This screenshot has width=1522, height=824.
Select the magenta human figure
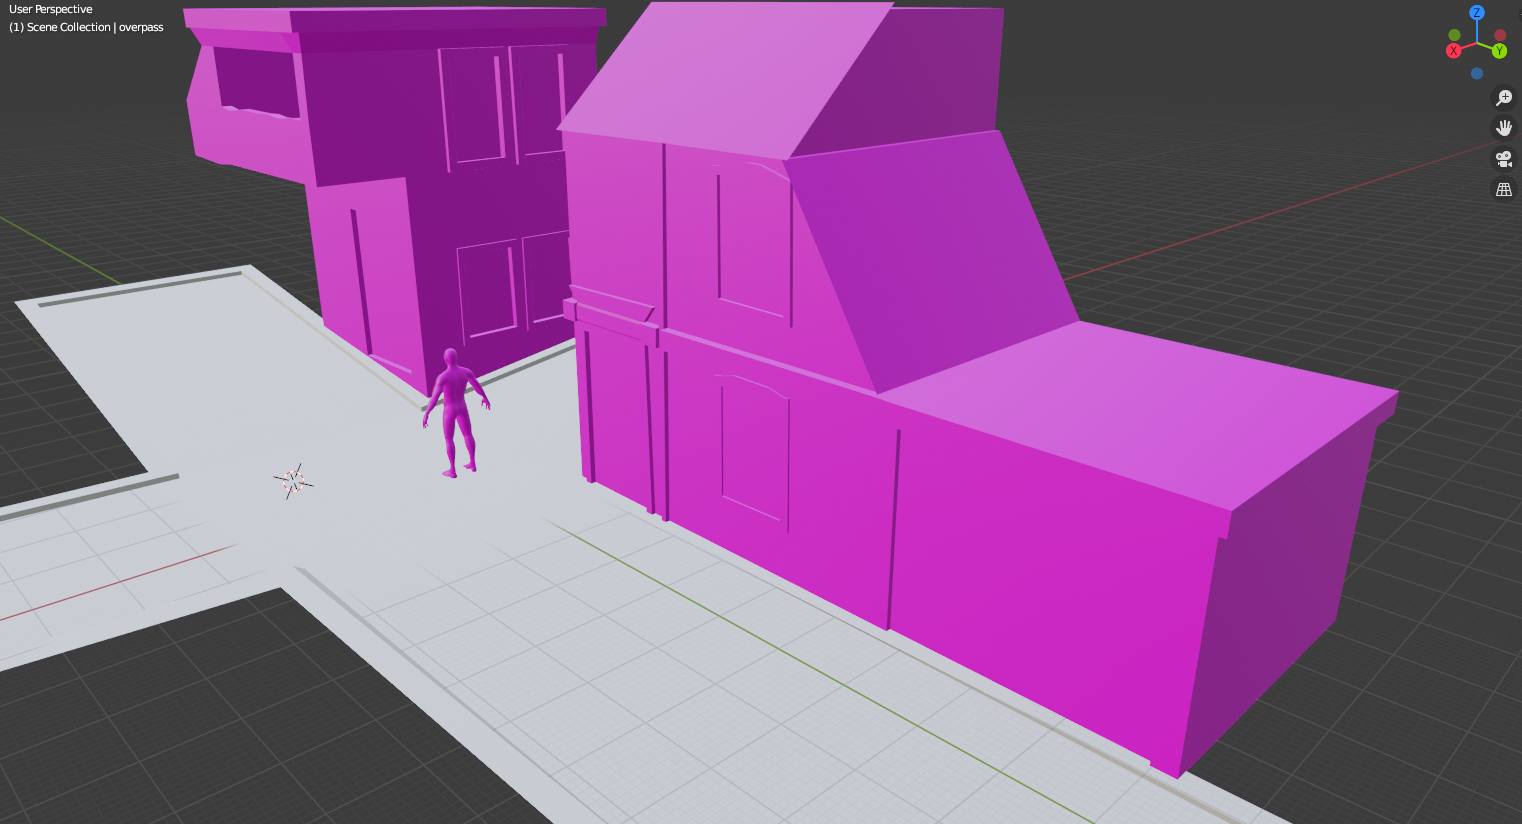pyautogui.click(x=456, y=410)
